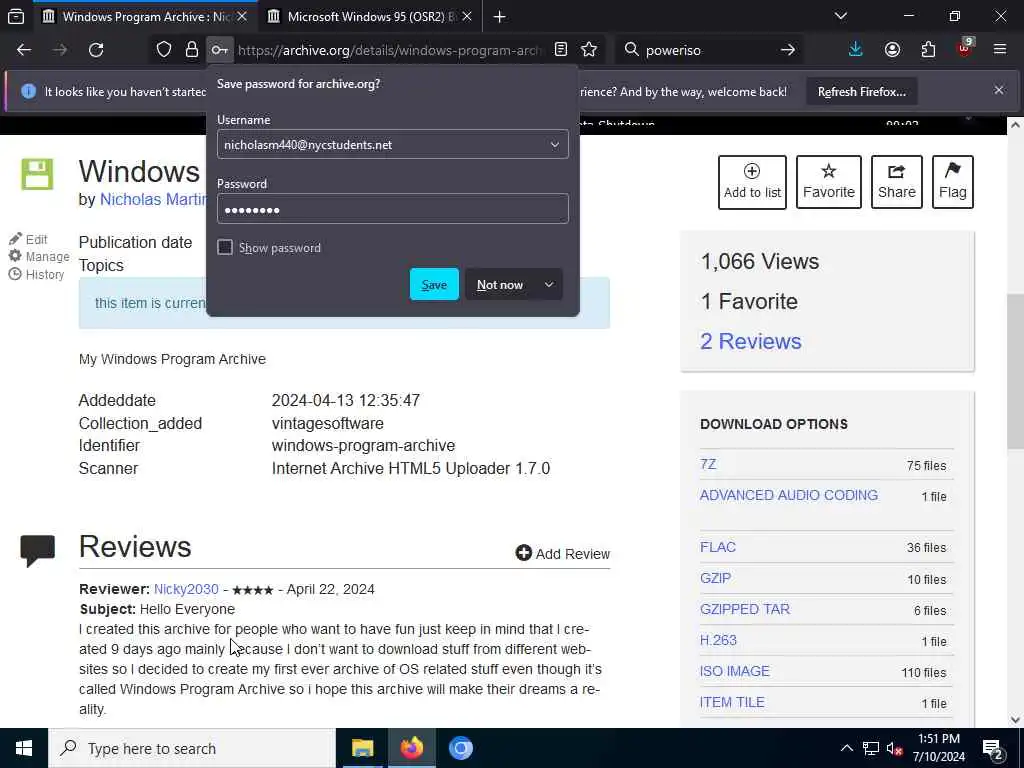The height and width of the screenshot is (768, 1024).
Task: Select the Windows Program Archive tab
Action: coord(145,16)
